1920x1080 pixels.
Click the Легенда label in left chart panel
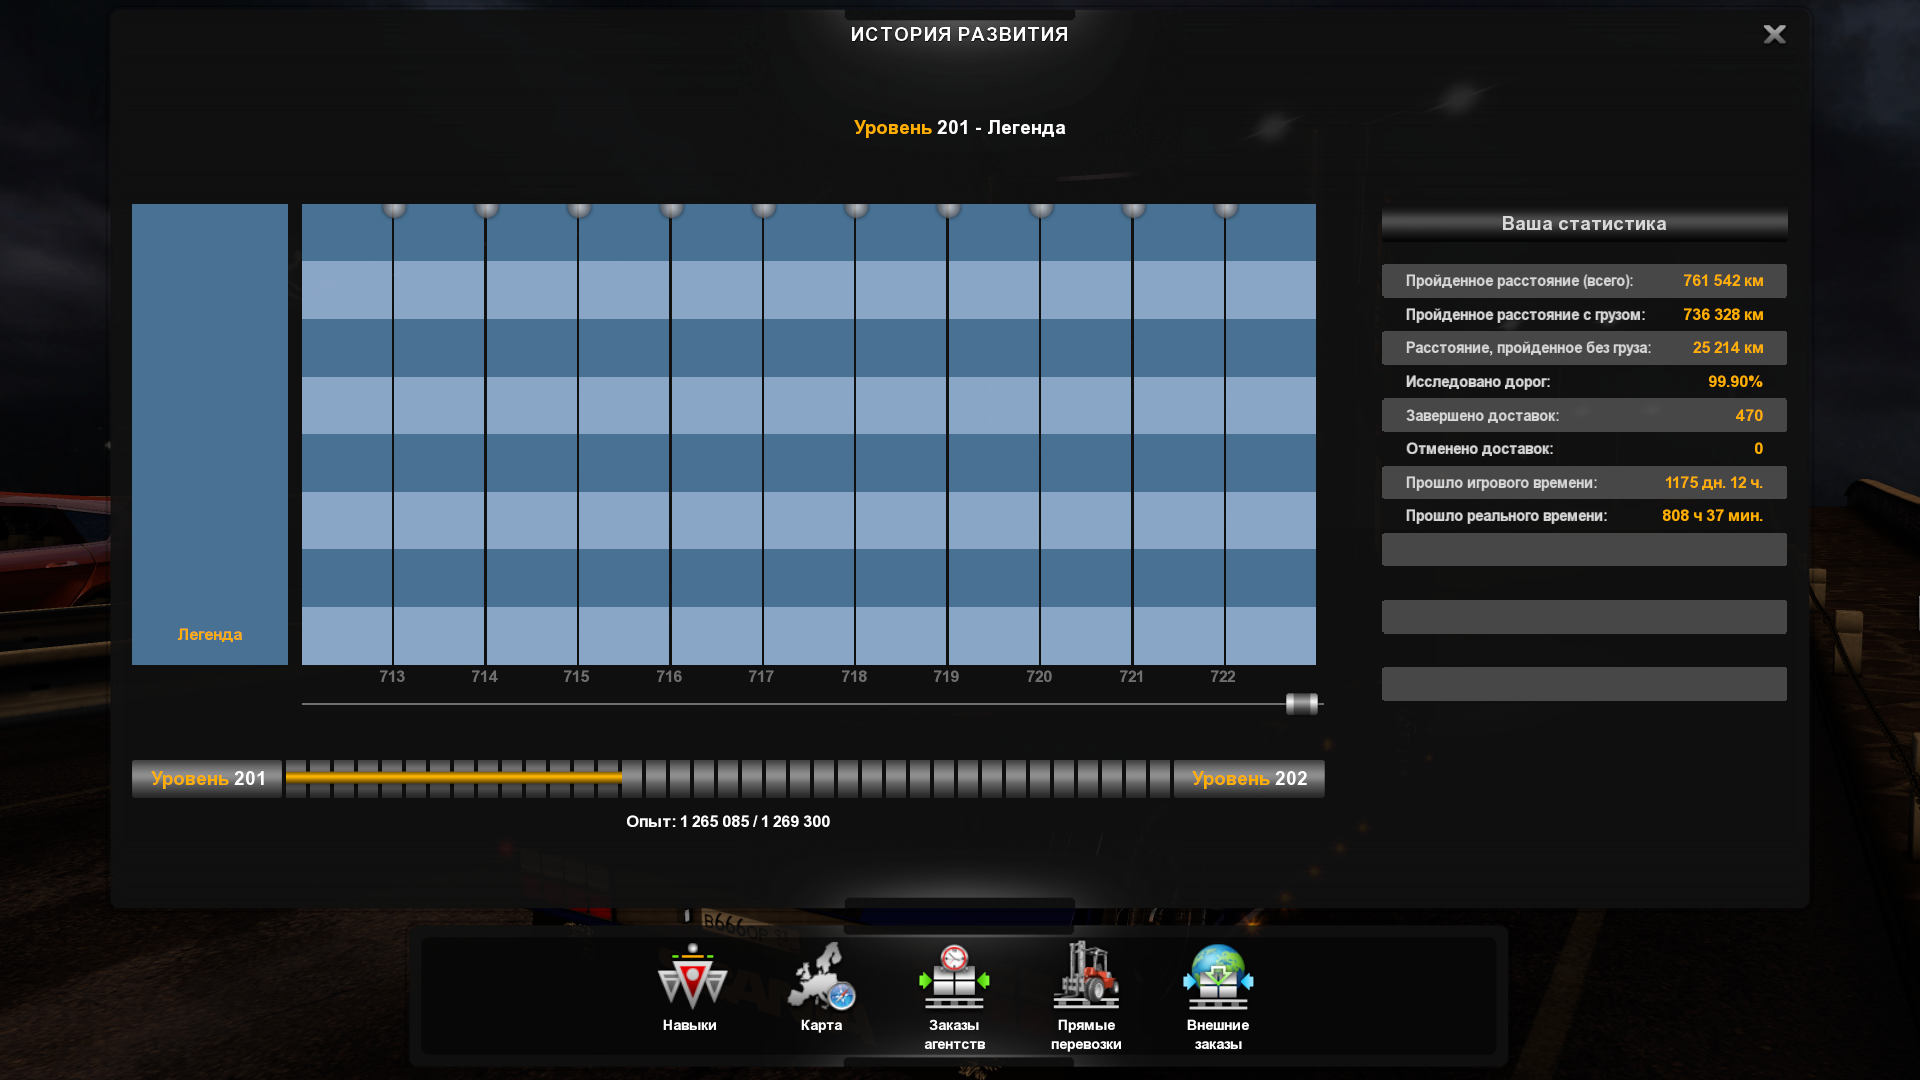[x=210, y=635]
